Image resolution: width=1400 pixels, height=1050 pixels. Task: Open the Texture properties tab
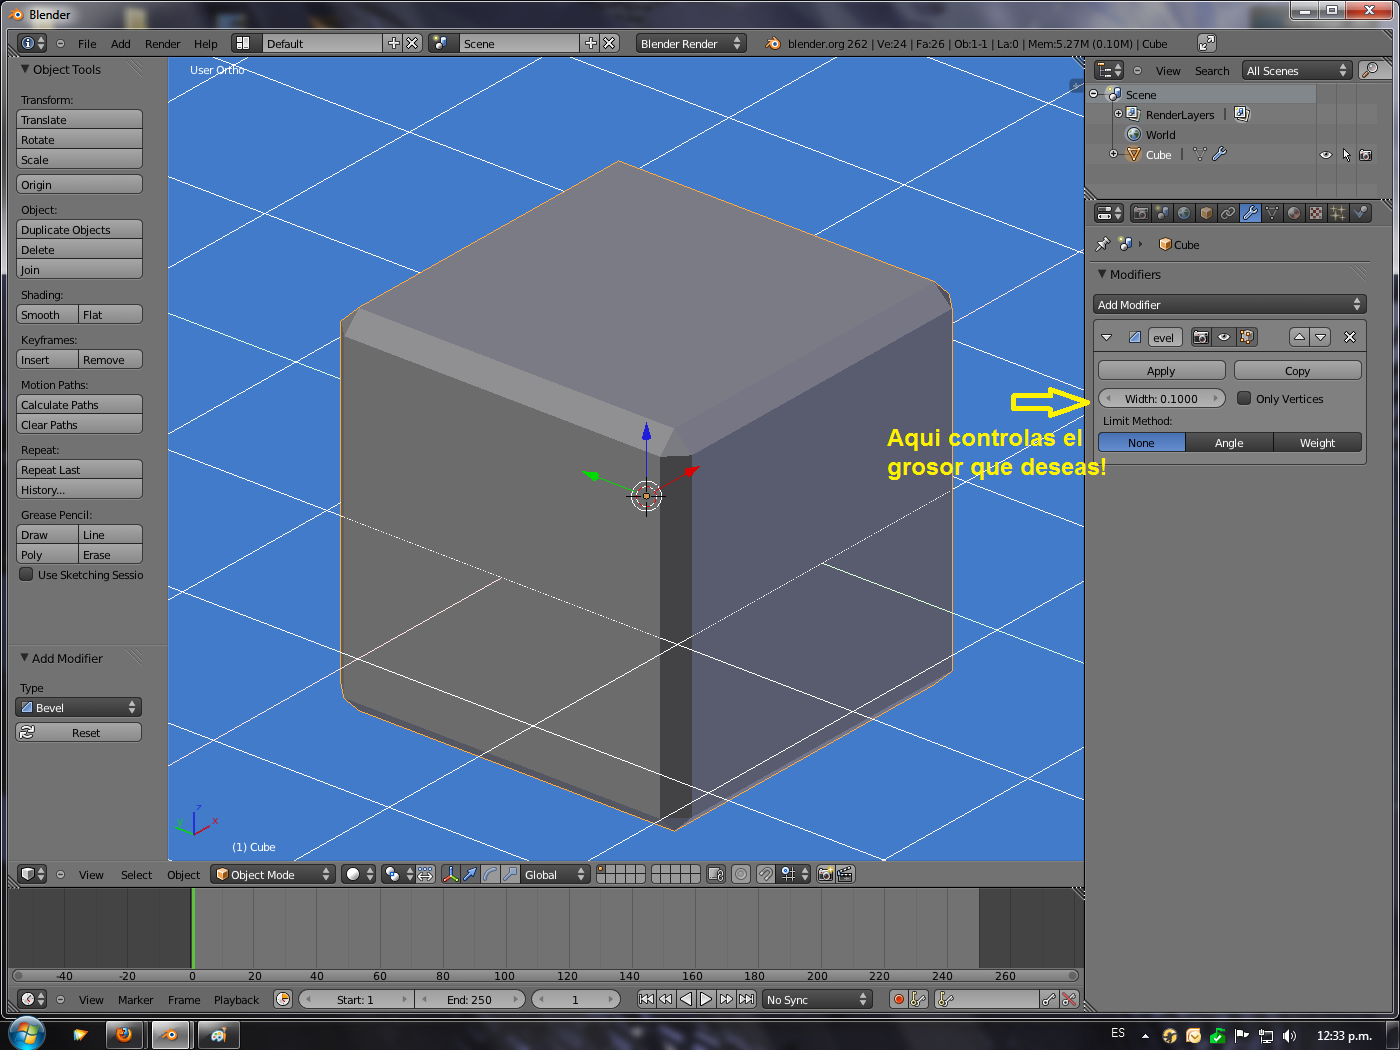[1316, 213]
